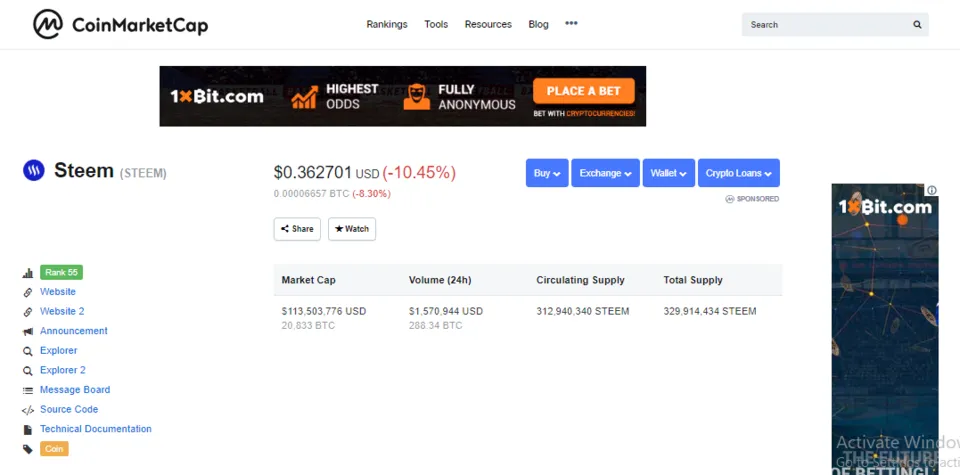
Task: Click the Rank 55 badge
Action: (x=61, y=272)
